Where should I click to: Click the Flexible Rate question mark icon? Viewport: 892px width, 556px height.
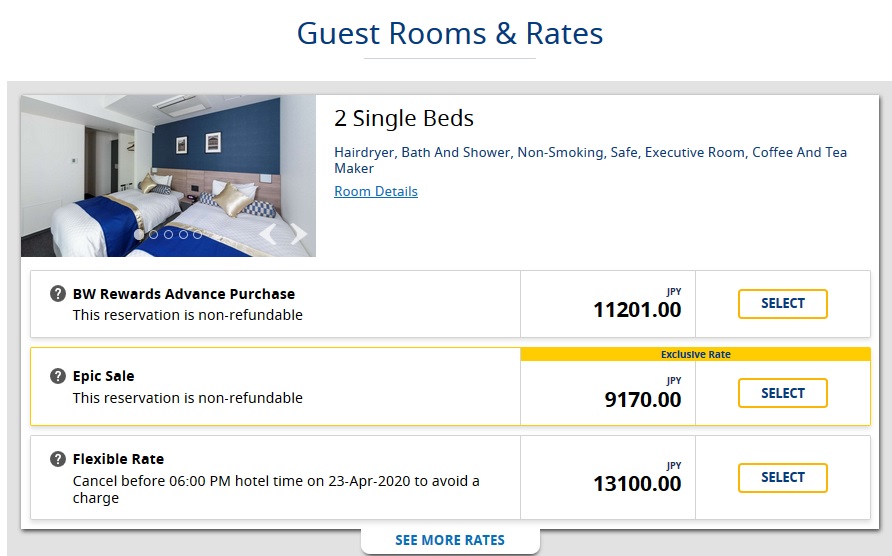pyautogui.click(x=58, y=459)
